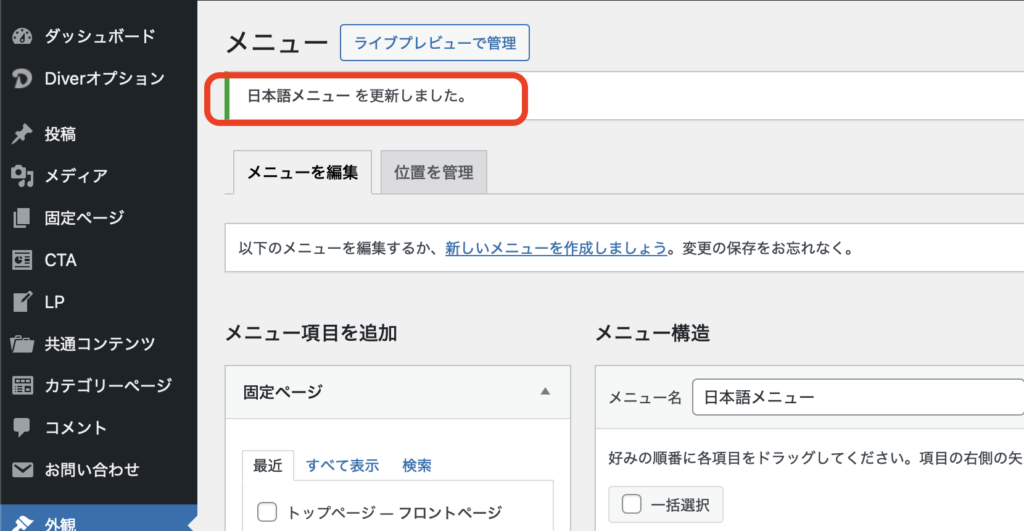Collapse the 固定ページ panel arrow
Viewport: 1024px width, 531px height.
[545, 392]
